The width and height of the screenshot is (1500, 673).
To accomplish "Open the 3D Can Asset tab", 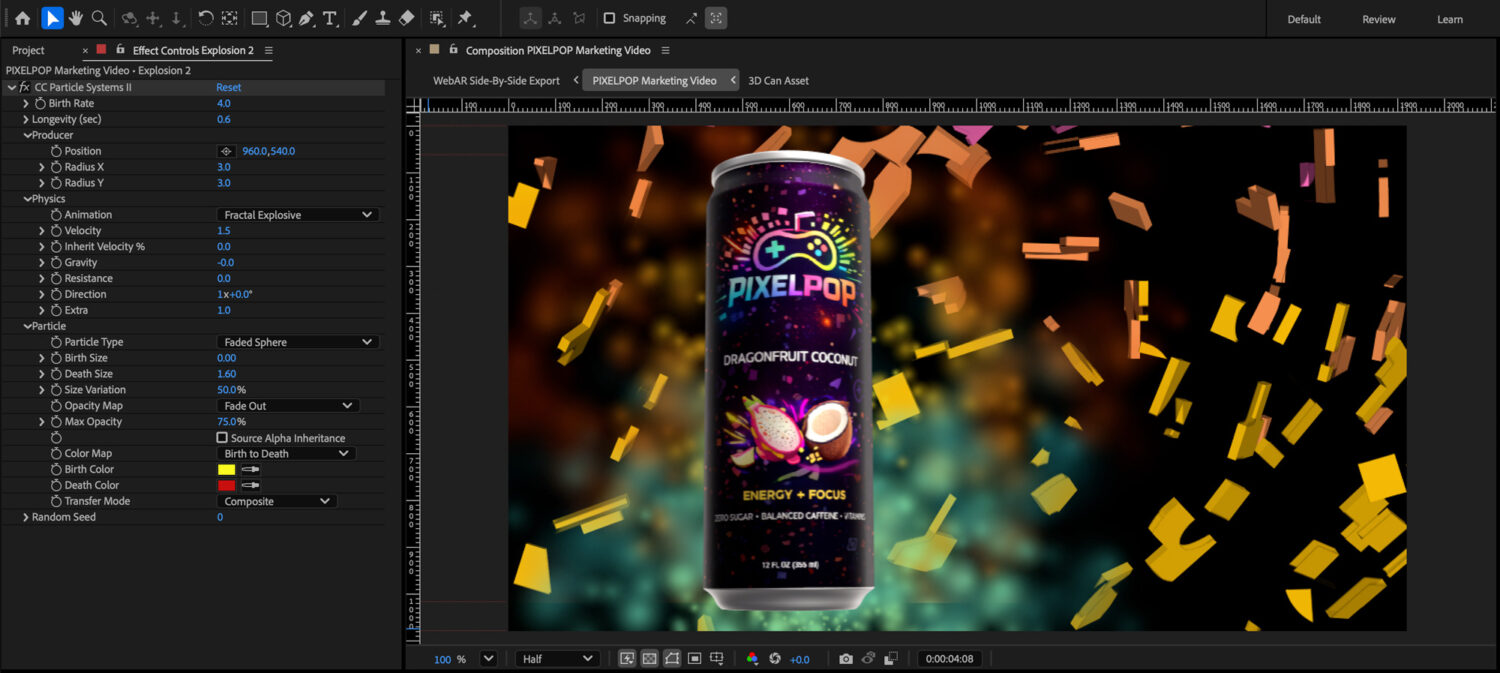I will tap(778, 80).
